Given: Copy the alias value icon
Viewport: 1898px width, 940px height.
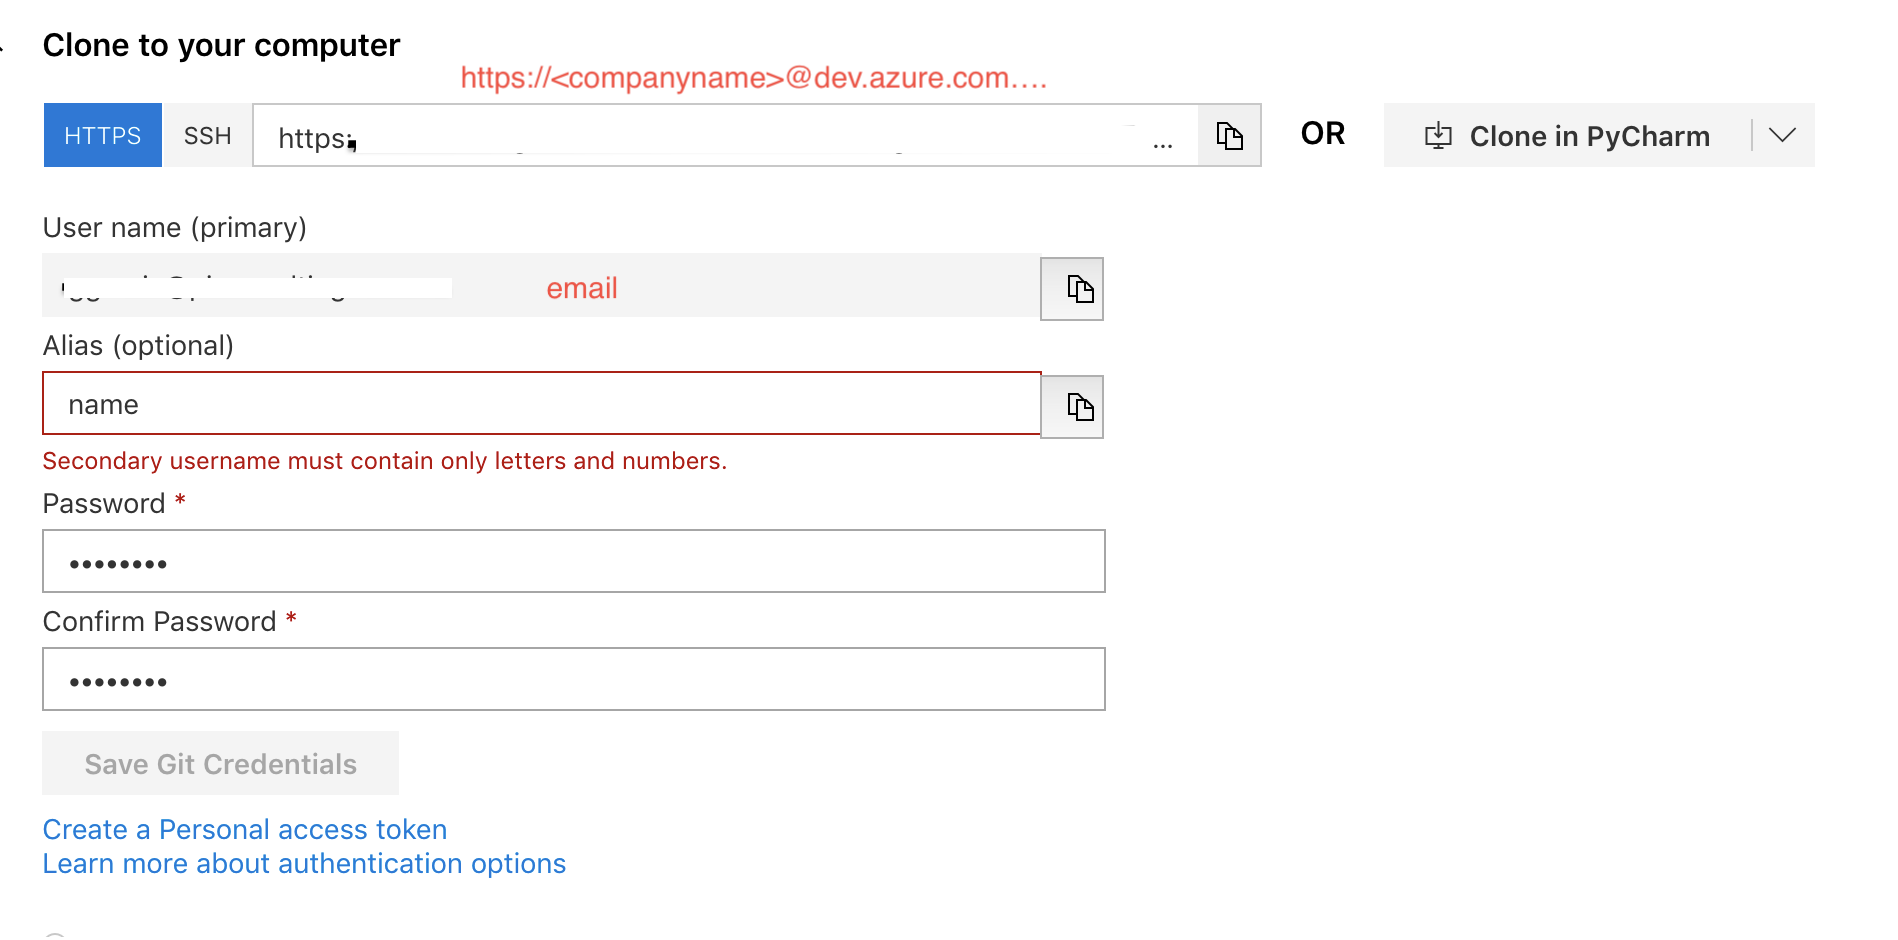Looking at the screenshot, I should (x=1072, y=407).
